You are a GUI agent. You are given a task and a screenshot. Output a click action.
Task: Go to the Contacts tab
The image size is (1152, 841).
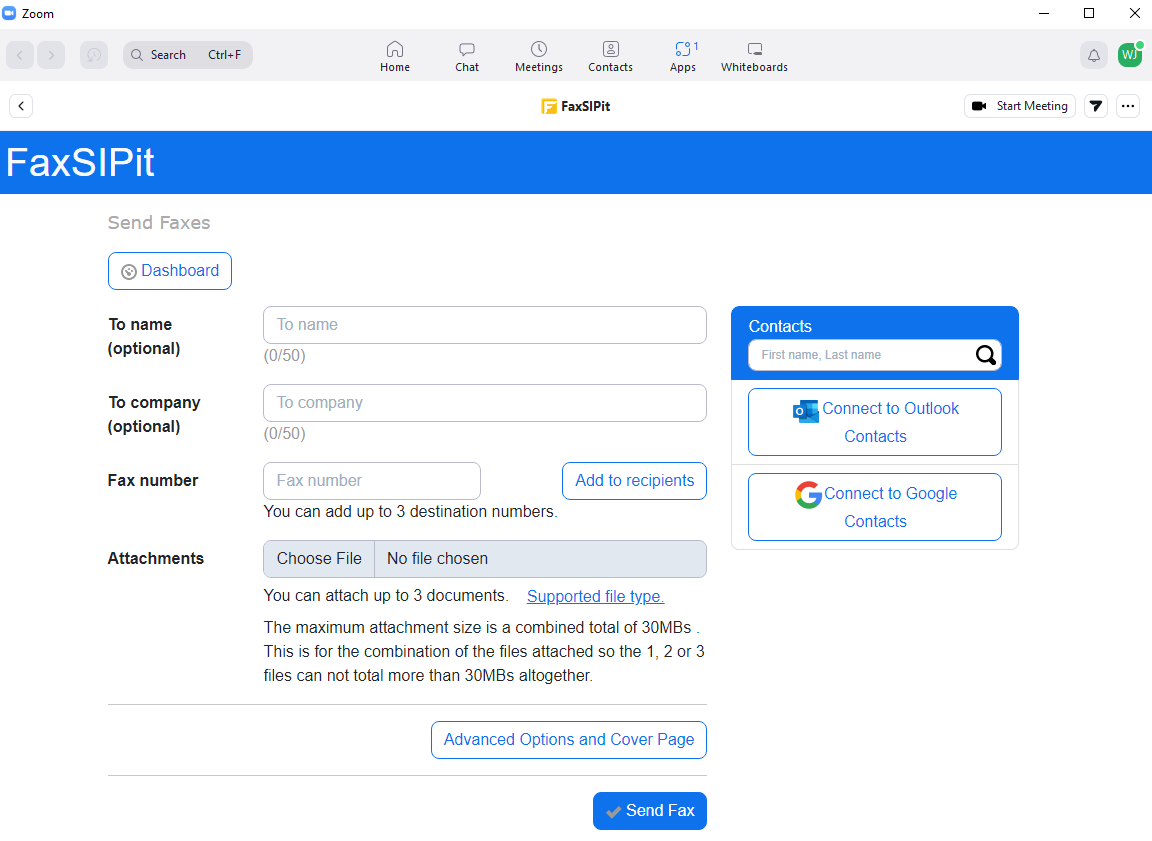coord(610,56)
